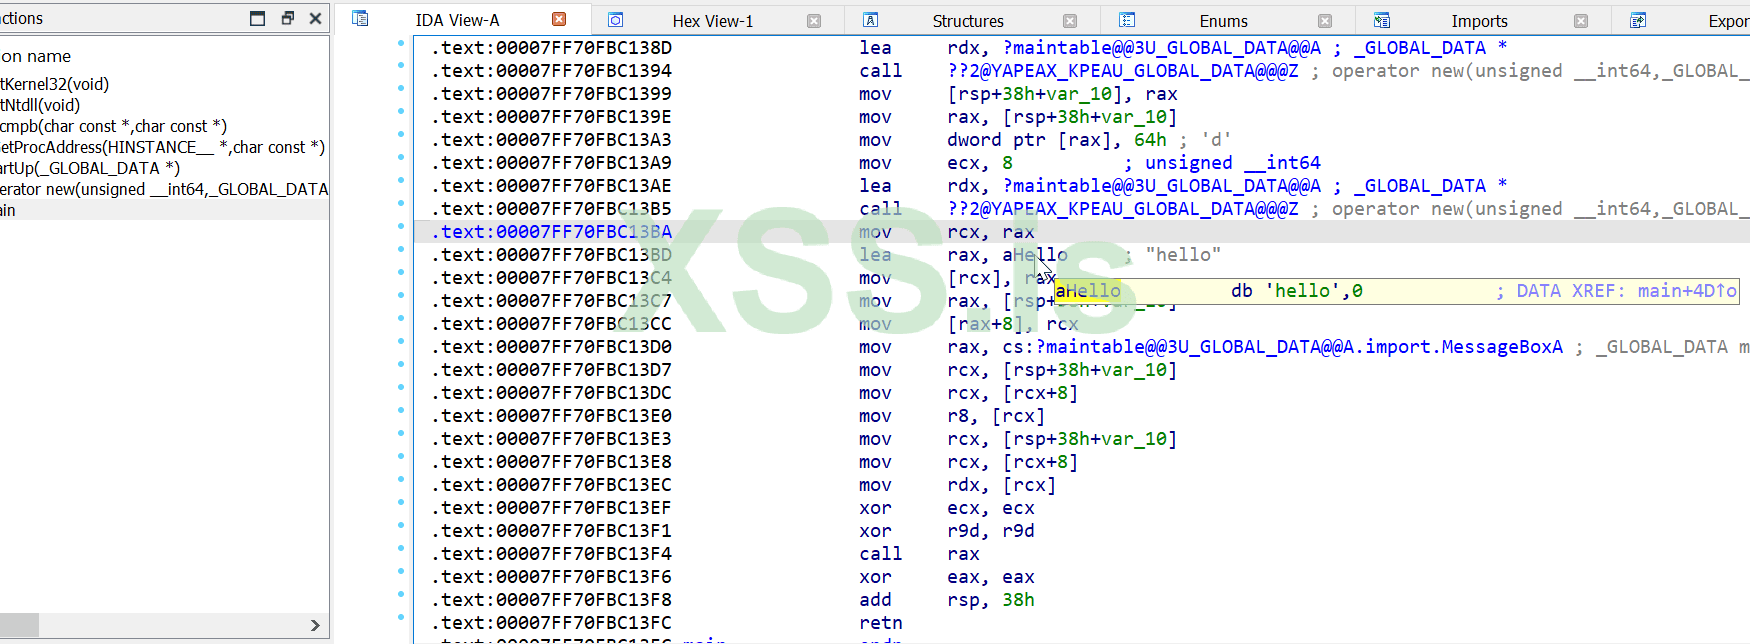Click address .text:00007FF70FBC13BA on highlighted line
This screenshot has width=1750, height=644.
pos(551,232)
